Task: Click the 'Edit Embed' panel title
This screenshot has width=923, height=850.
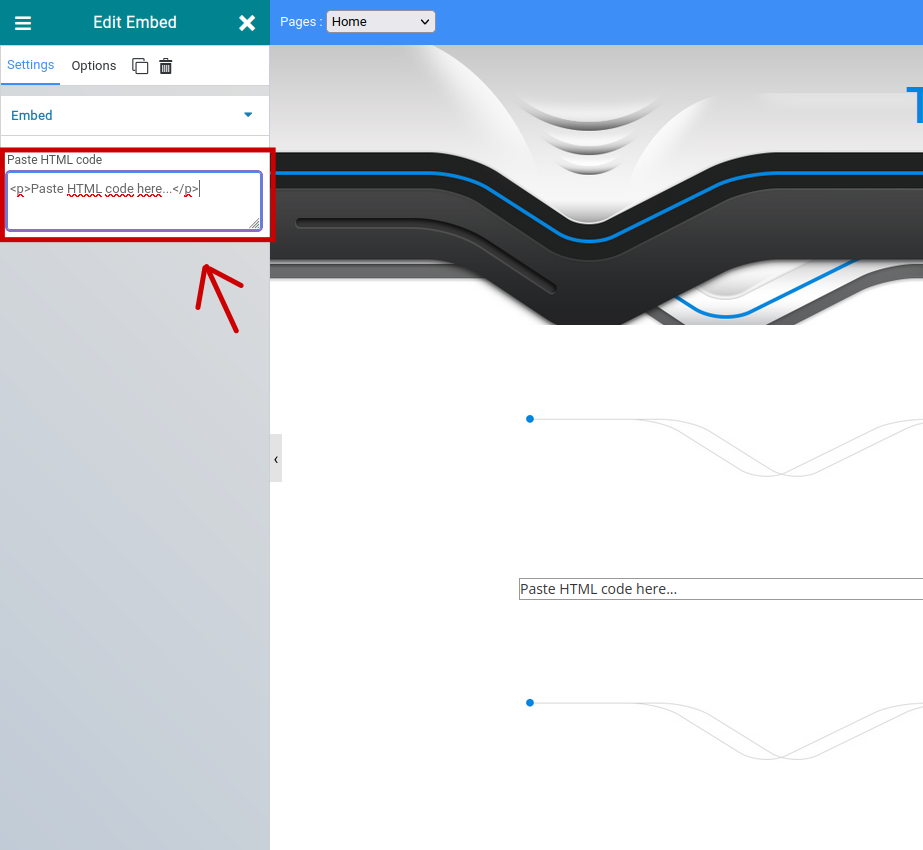Action: pos(135,23)
